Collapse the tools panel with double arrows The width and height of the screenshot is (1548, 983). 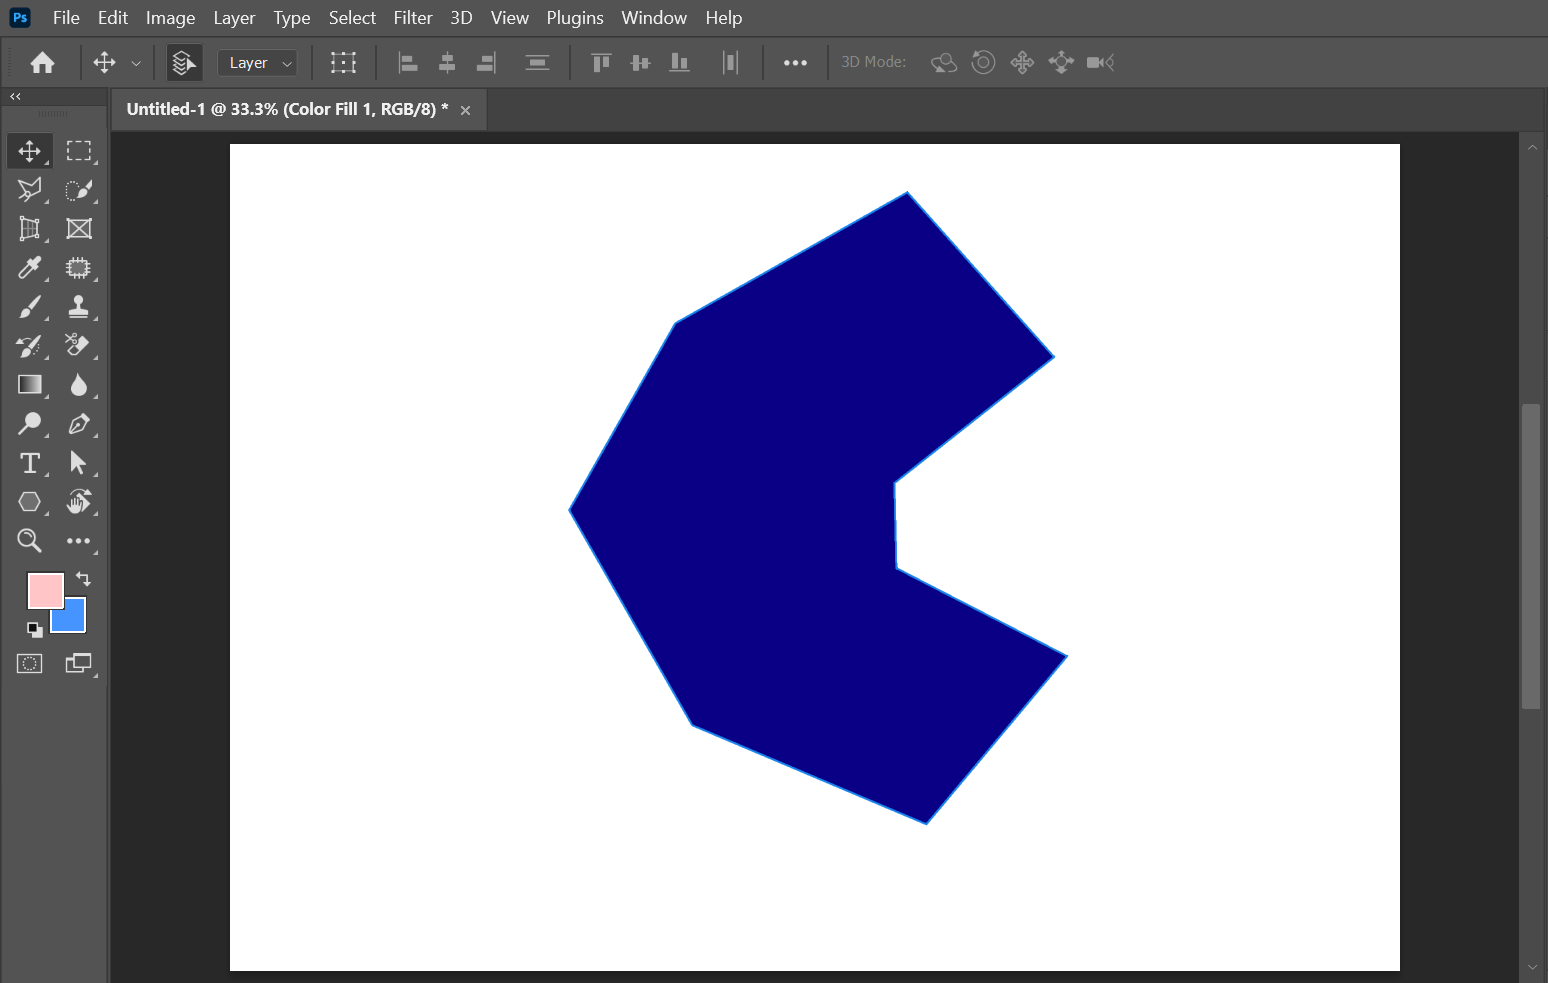pyautogui.click(x=15, y=97)
